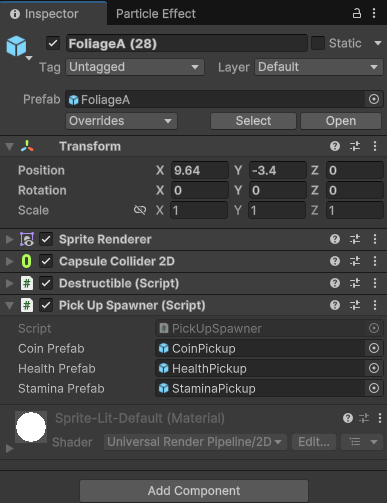Click the prefab Open button
387x503 pixels.
pyautogui.click(x=341, y=121)
